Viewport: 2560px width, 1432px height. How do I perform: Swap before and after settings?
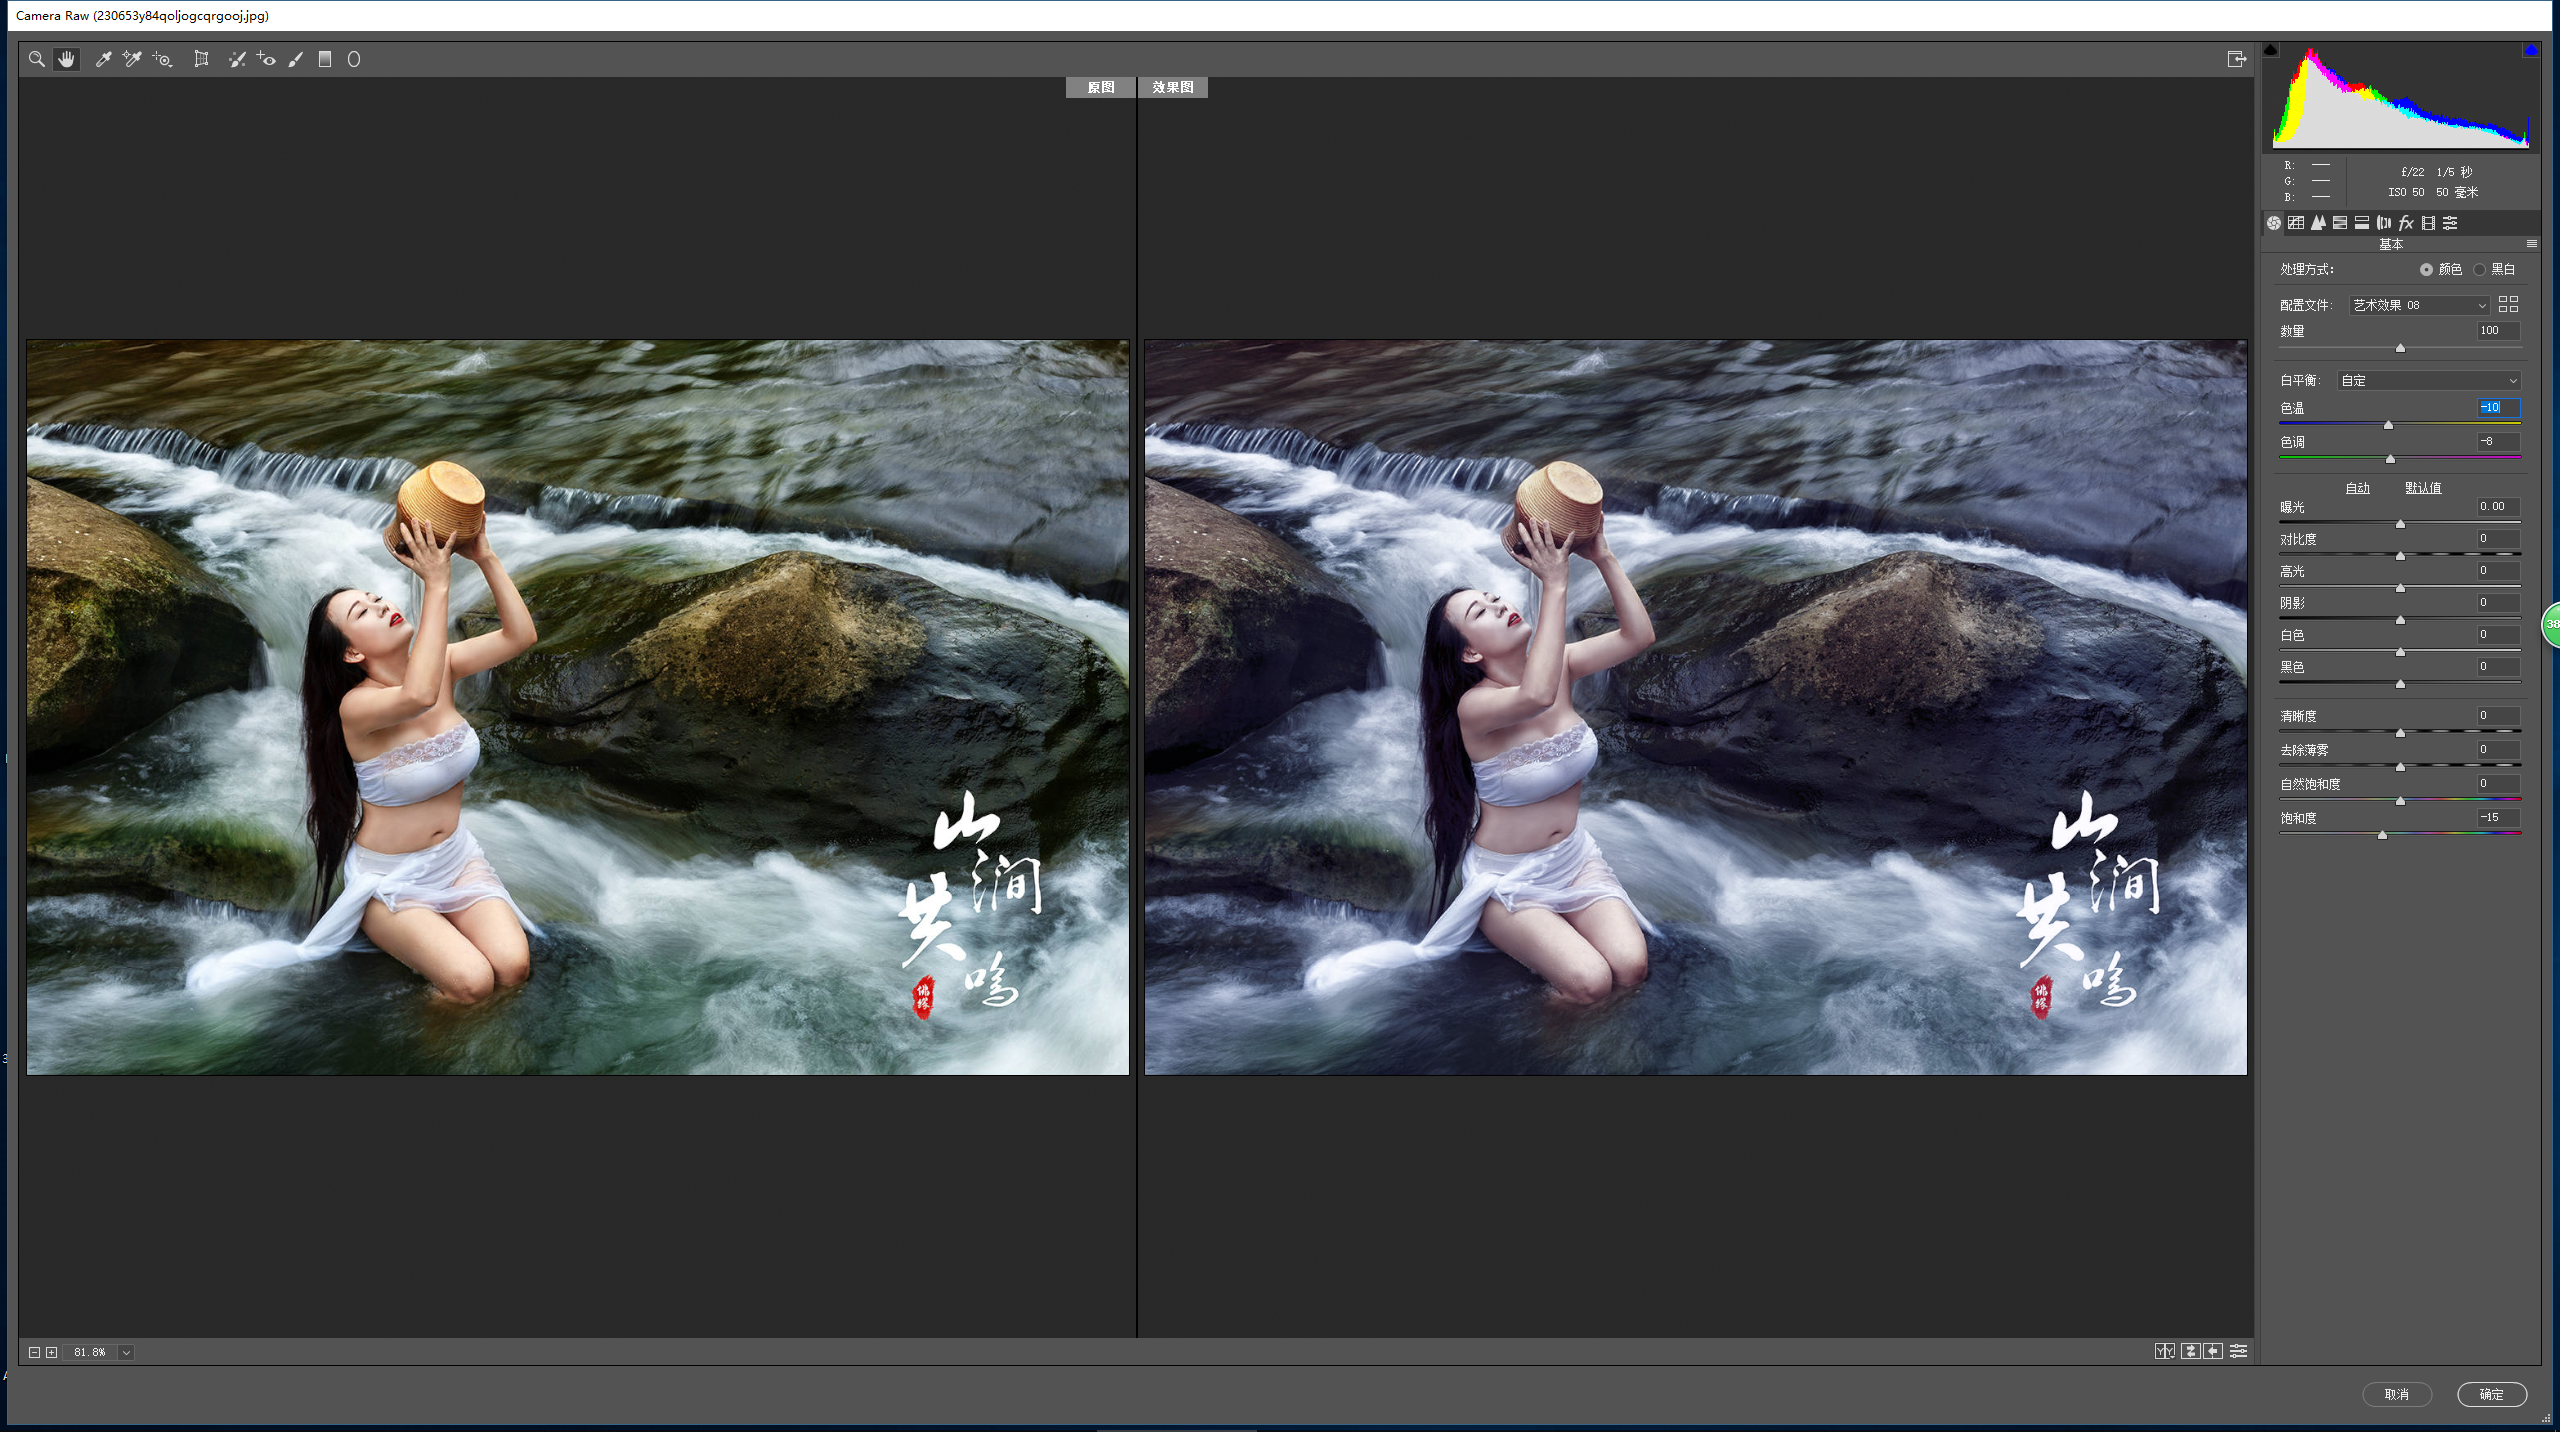click(x=2190, y=1351)
